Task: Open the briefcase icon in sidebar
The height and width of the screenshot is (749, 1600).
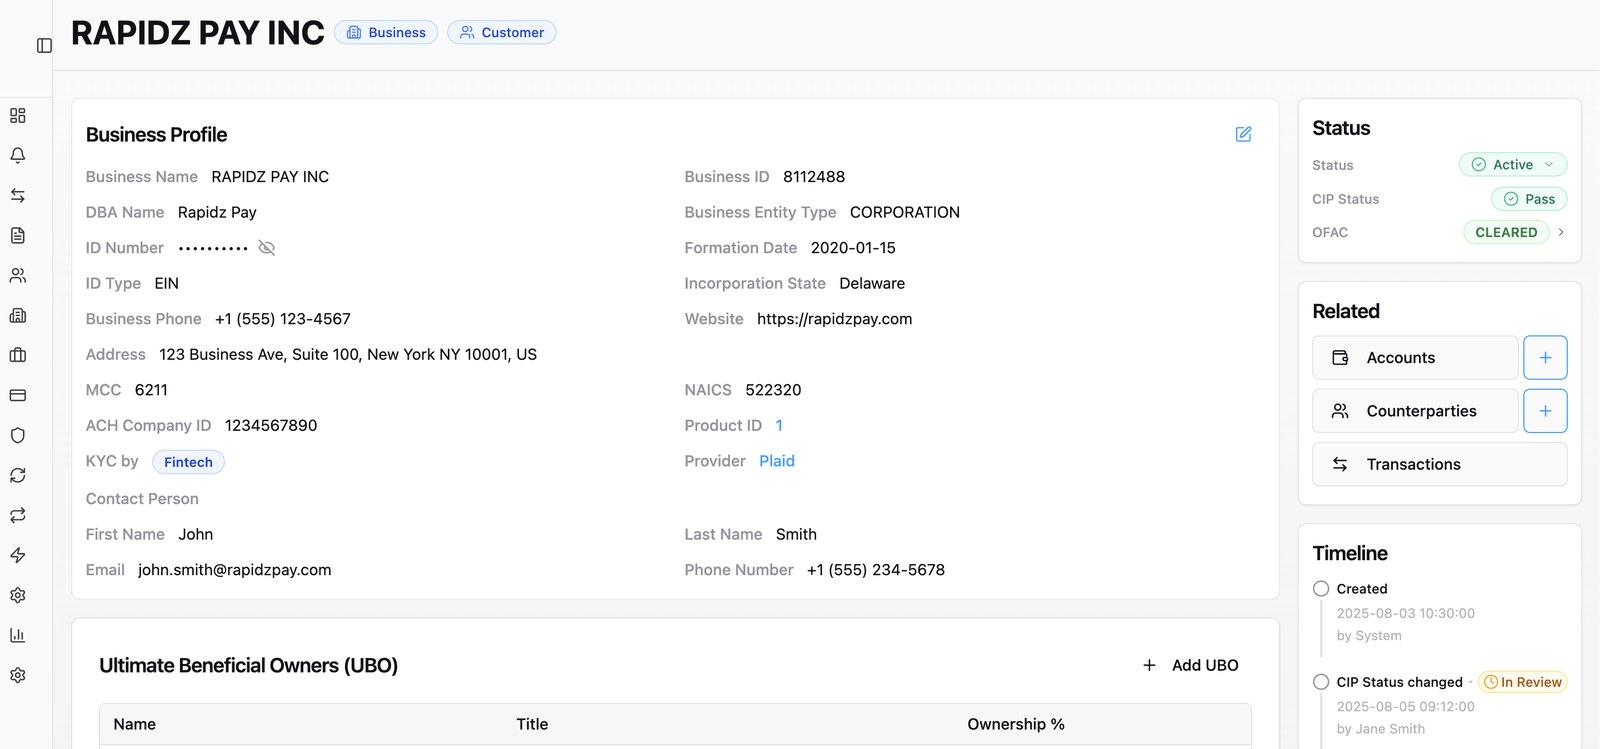Action: click(18, 356)
